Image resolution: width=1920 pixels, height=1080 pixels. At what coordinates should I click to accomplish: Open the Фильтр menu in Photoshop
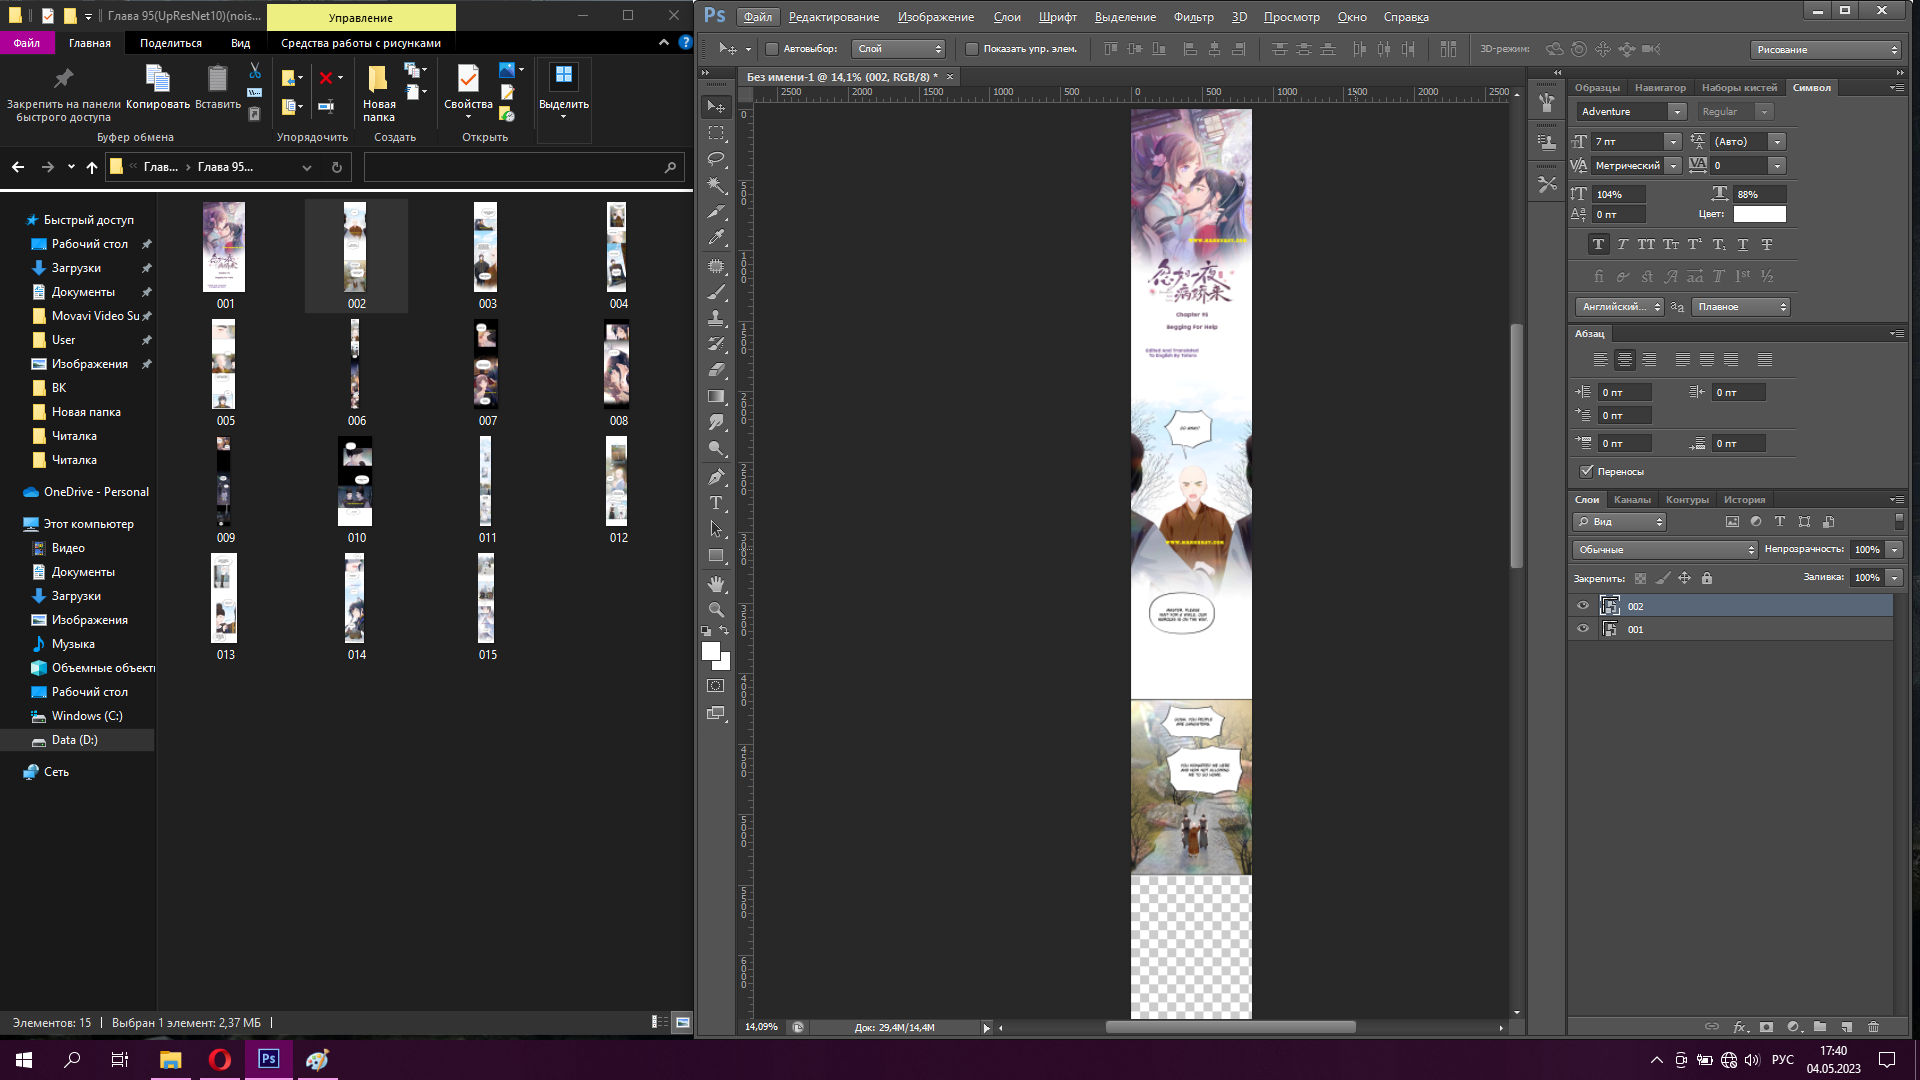pyautogui.click(x=1193, y=17)
